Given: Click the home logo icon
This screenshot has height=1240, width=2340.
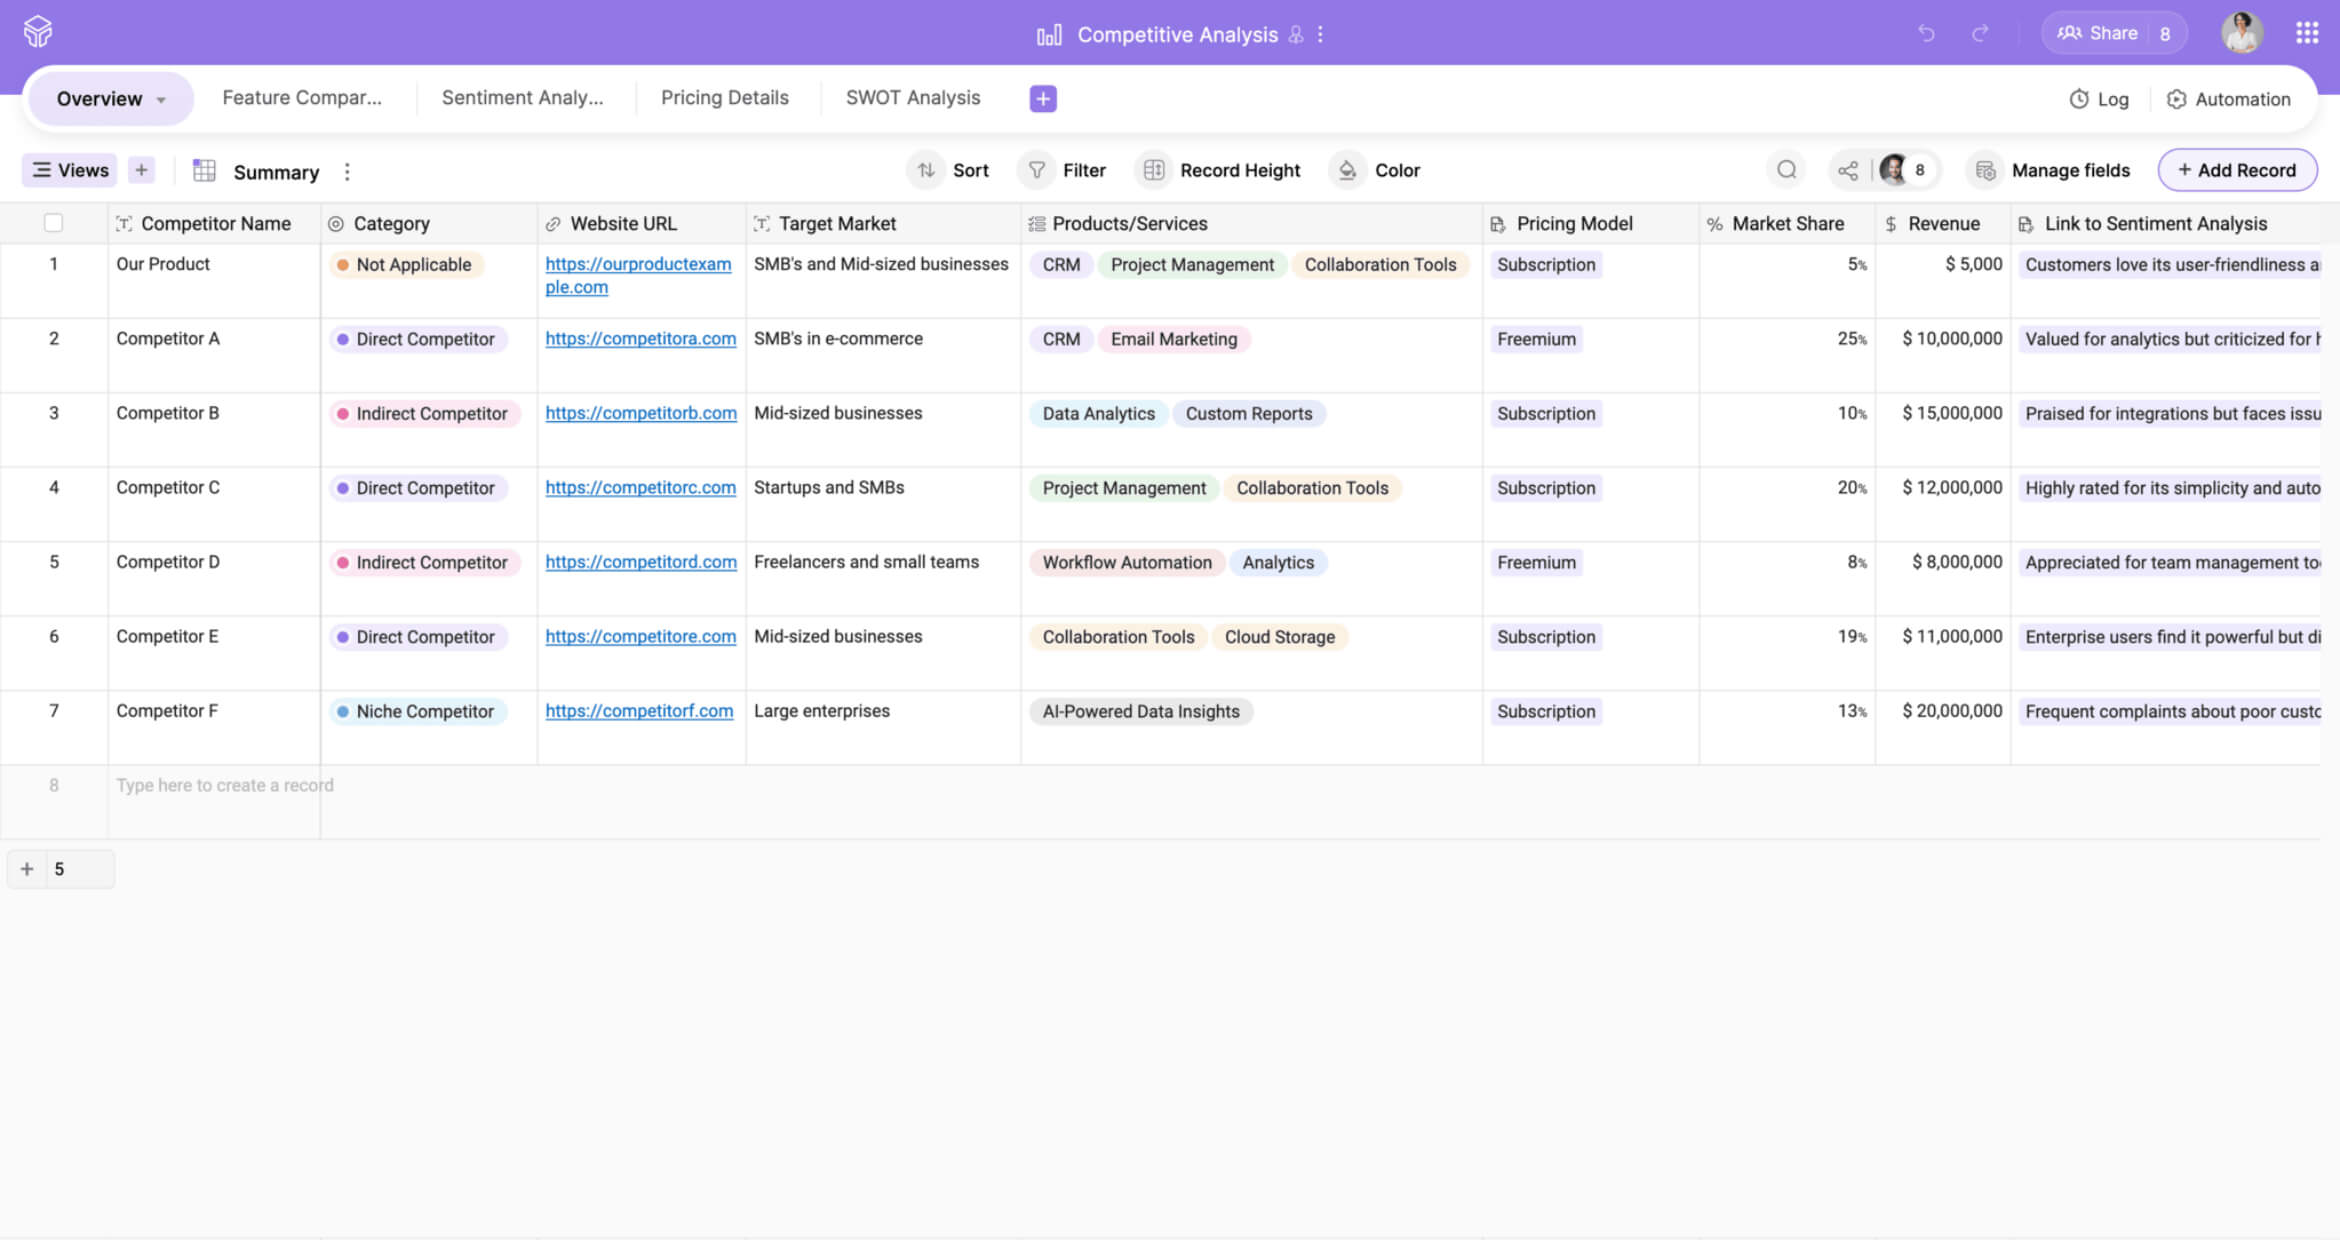Looking at the screenshot, I should [x=38, y=32].
